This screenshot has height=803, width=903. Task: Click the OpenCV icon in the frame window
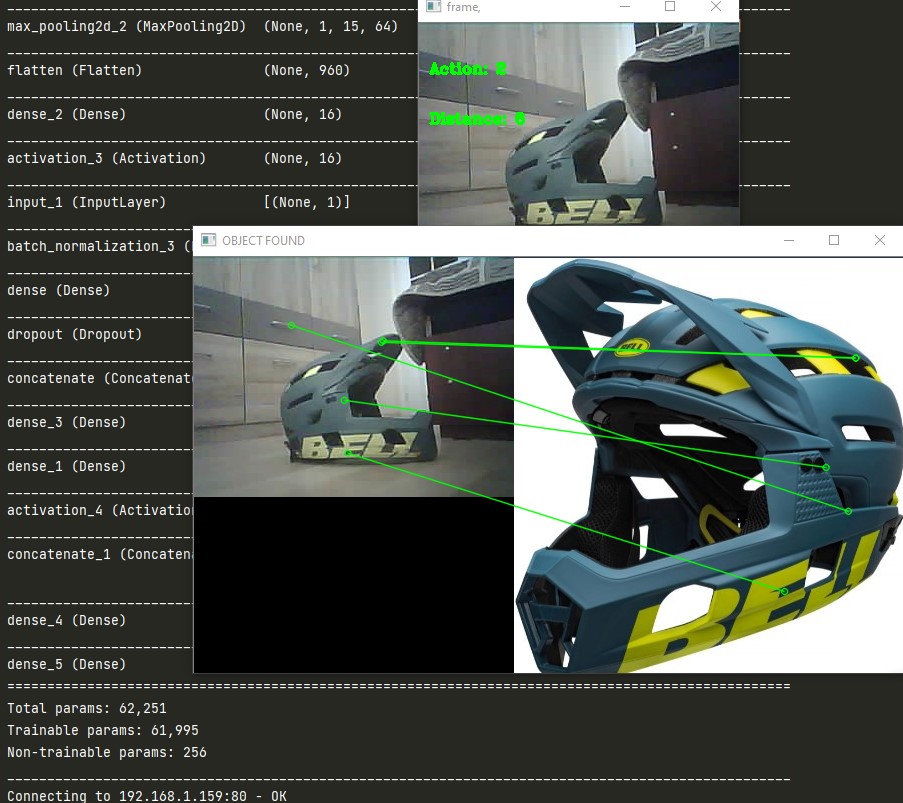(x=432, y=8)
